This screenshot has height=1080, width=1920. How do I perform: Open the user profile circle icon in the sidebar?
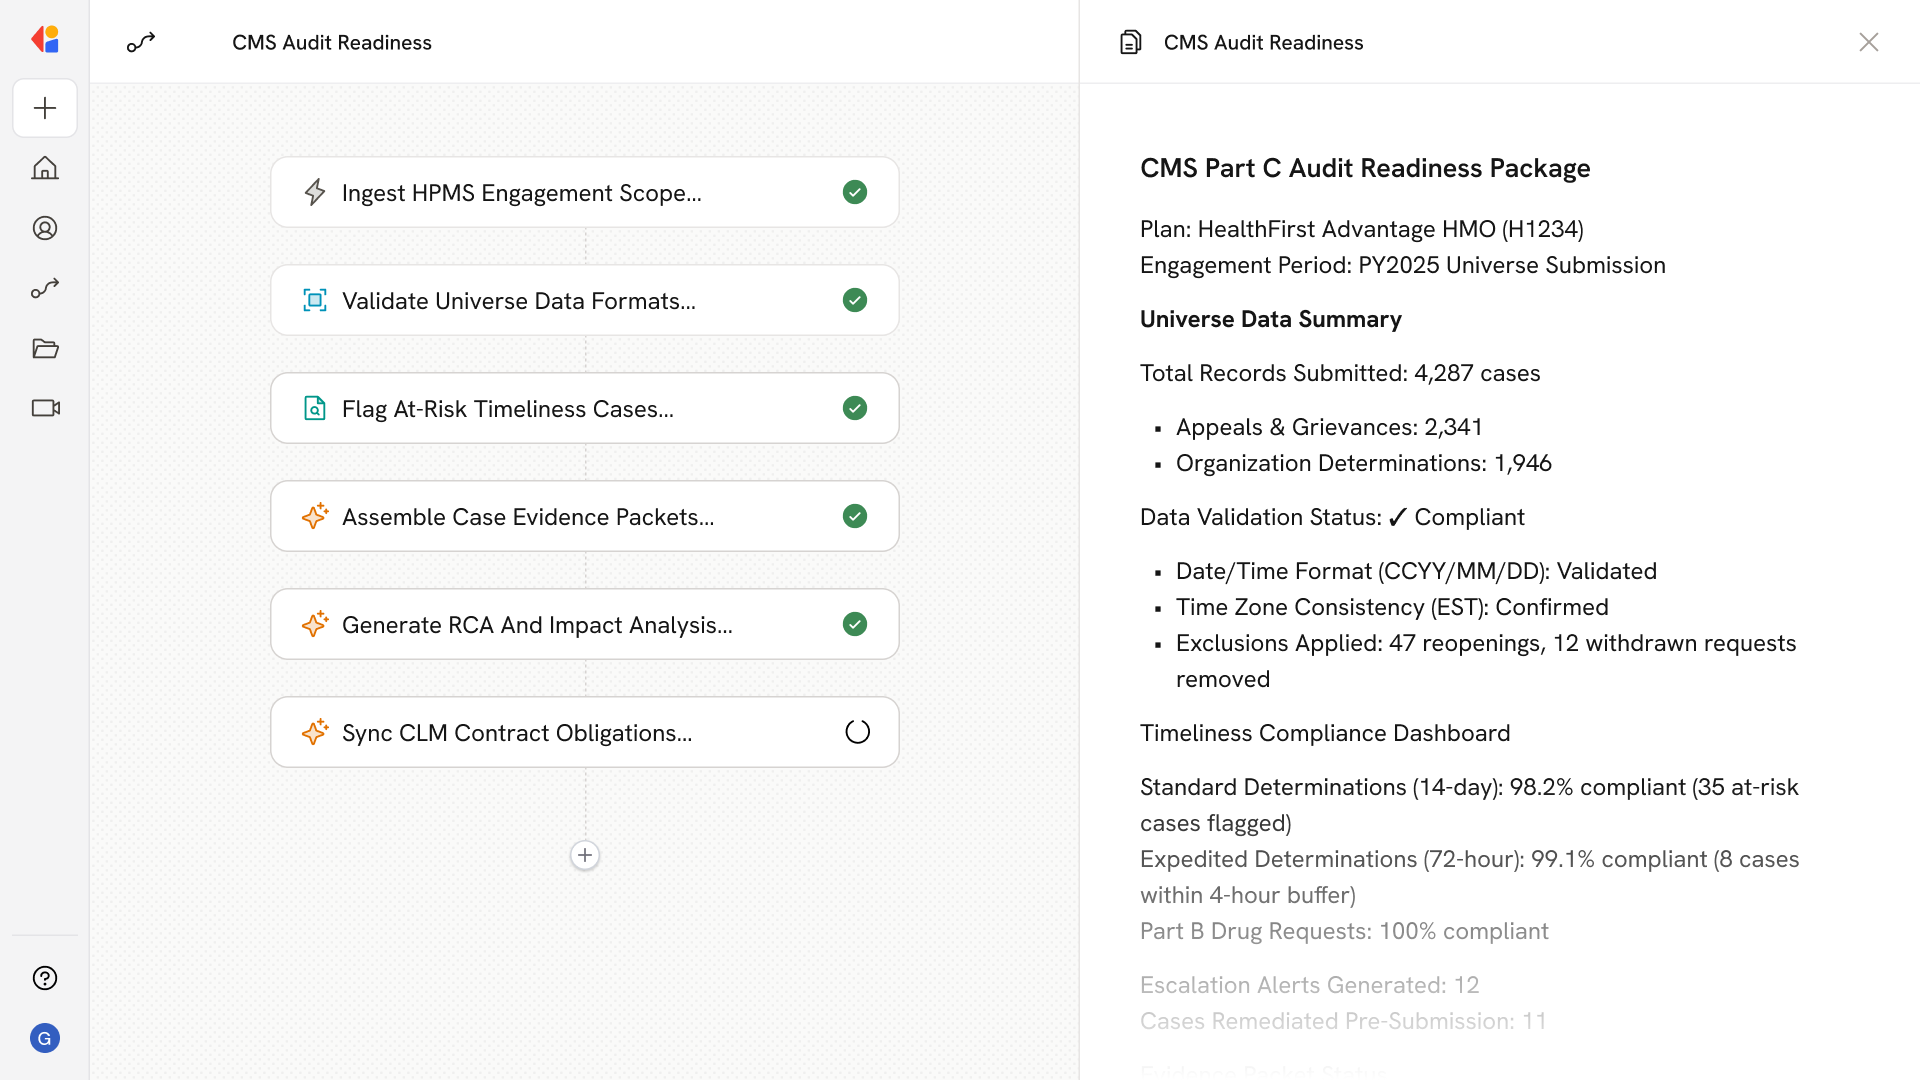point(45,228)
